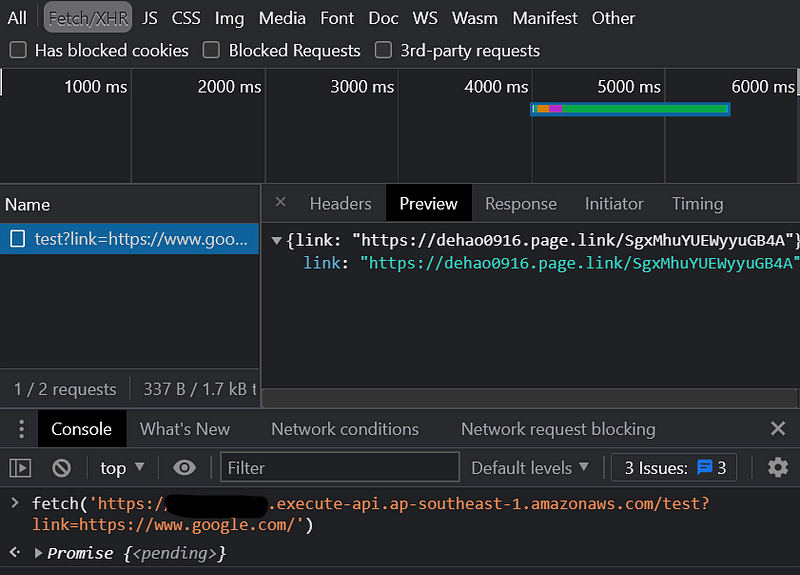Viewport: 800px width, 575px height.
Task: Close the bottom drawer
Action: click(778, 429)
